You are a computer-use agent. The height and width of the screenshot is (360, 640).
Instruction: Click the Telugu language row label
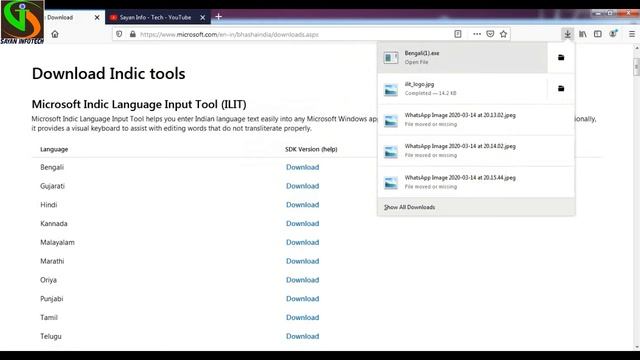tap(51, 336)
